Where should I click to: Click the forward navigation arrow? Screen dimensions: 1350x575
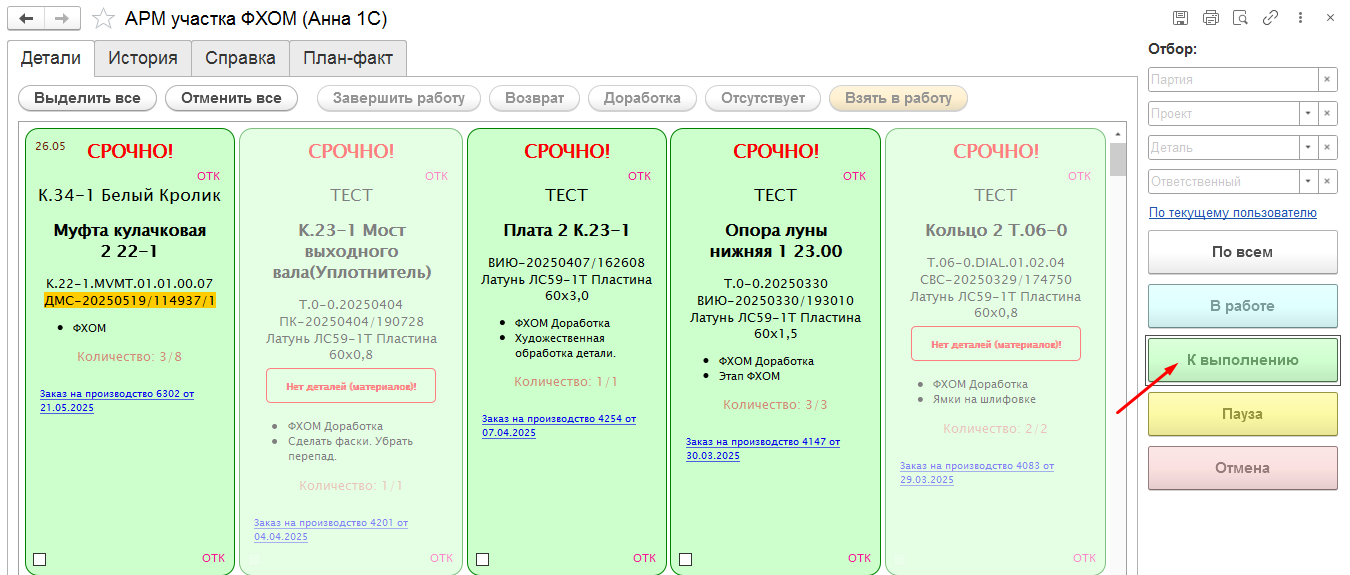pyautogui.click(x=62, y=19)
